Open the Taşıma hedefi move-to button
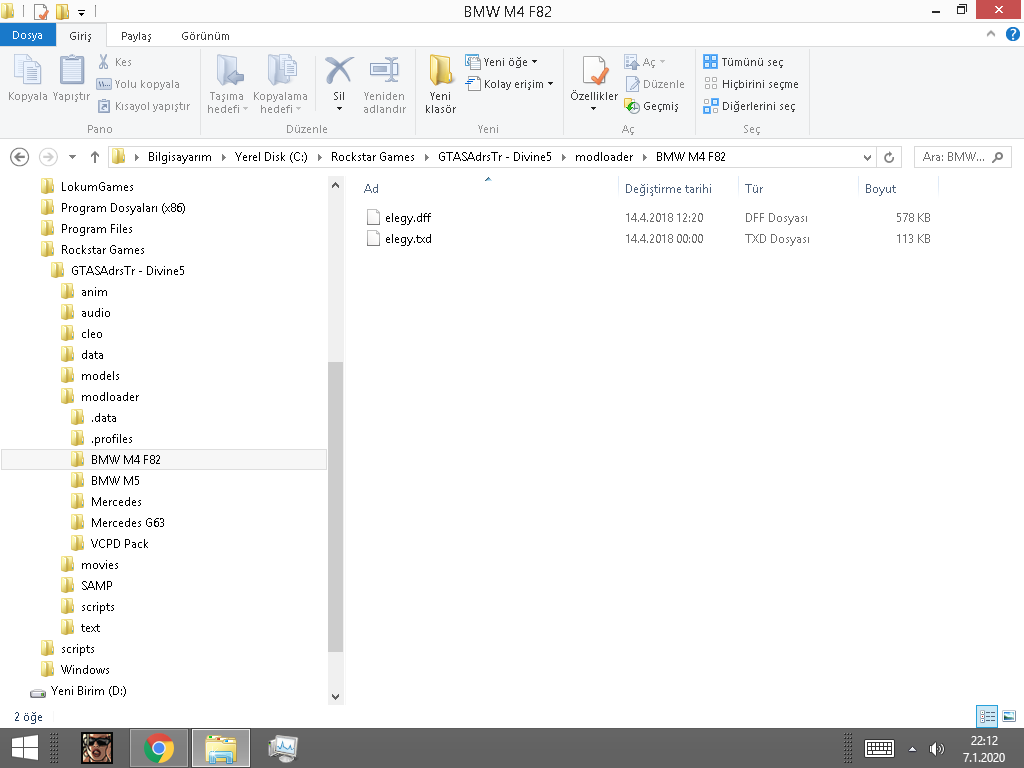The height and width of the screenshot is (768, 1024). pyautogui.click(x=227, y=85)
